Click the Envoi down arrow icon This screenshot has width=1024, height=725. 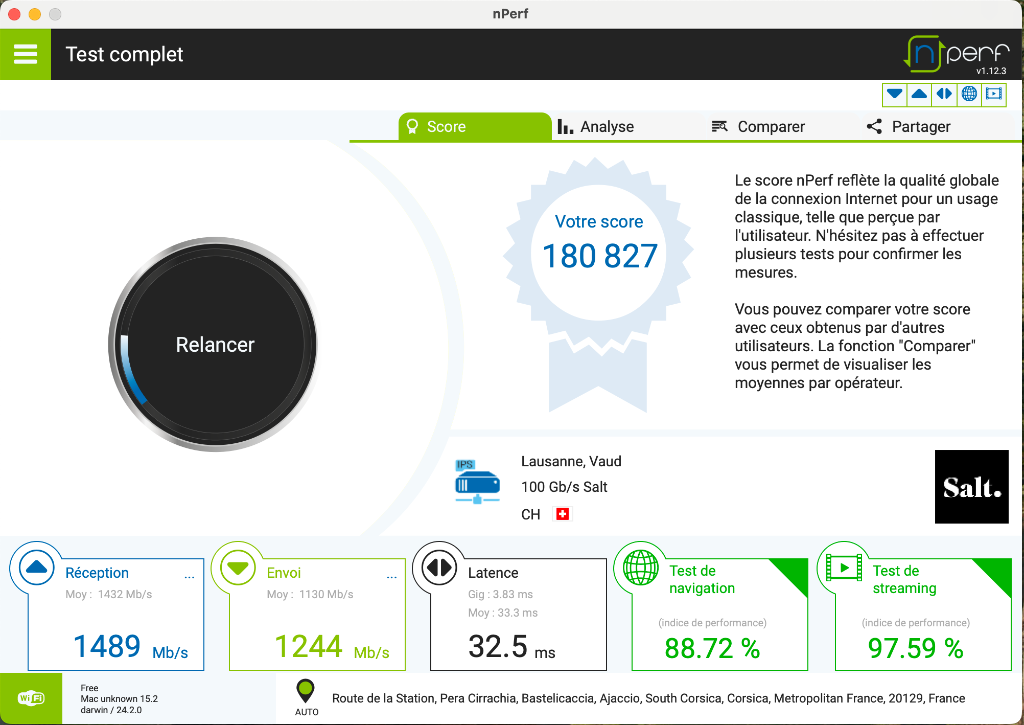coord(238,568)
